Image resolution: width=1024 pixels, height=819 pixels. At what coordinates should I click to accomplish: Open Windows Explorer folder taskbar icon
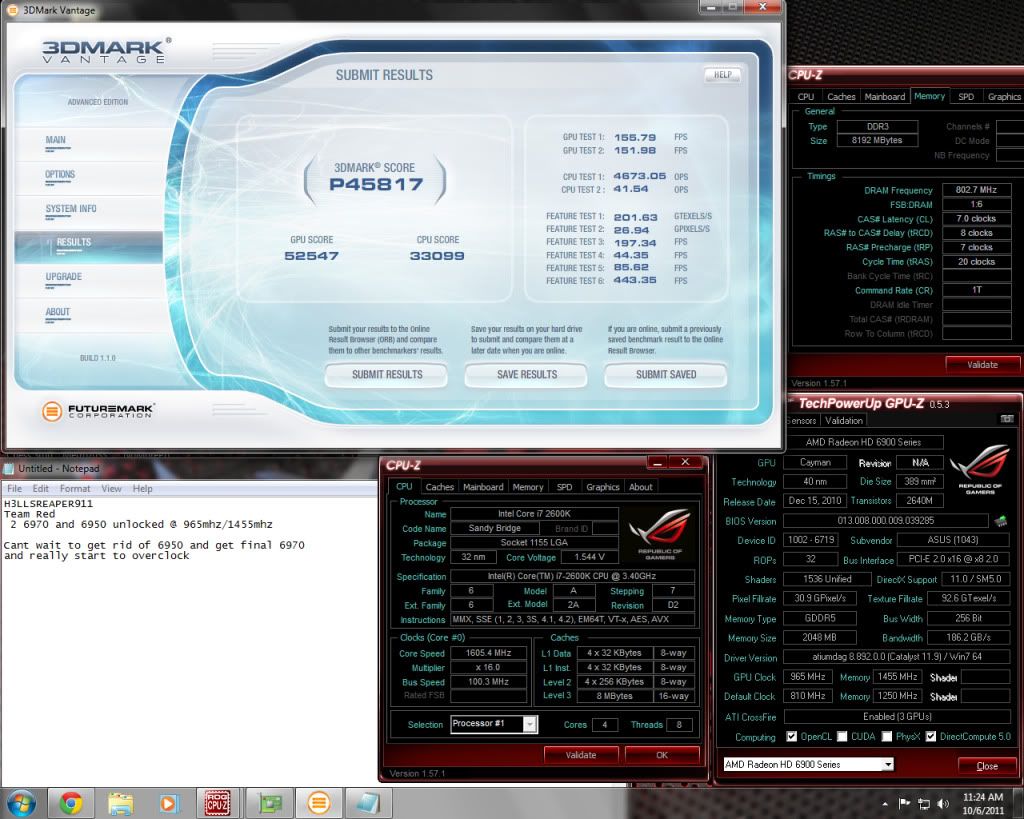point(120,803)
